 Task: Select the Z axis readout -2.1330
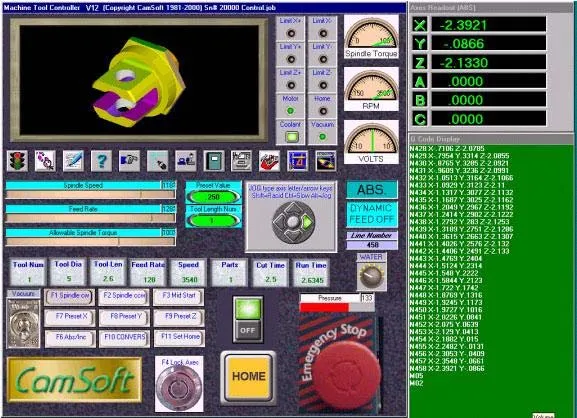click(x=488, y=62)
